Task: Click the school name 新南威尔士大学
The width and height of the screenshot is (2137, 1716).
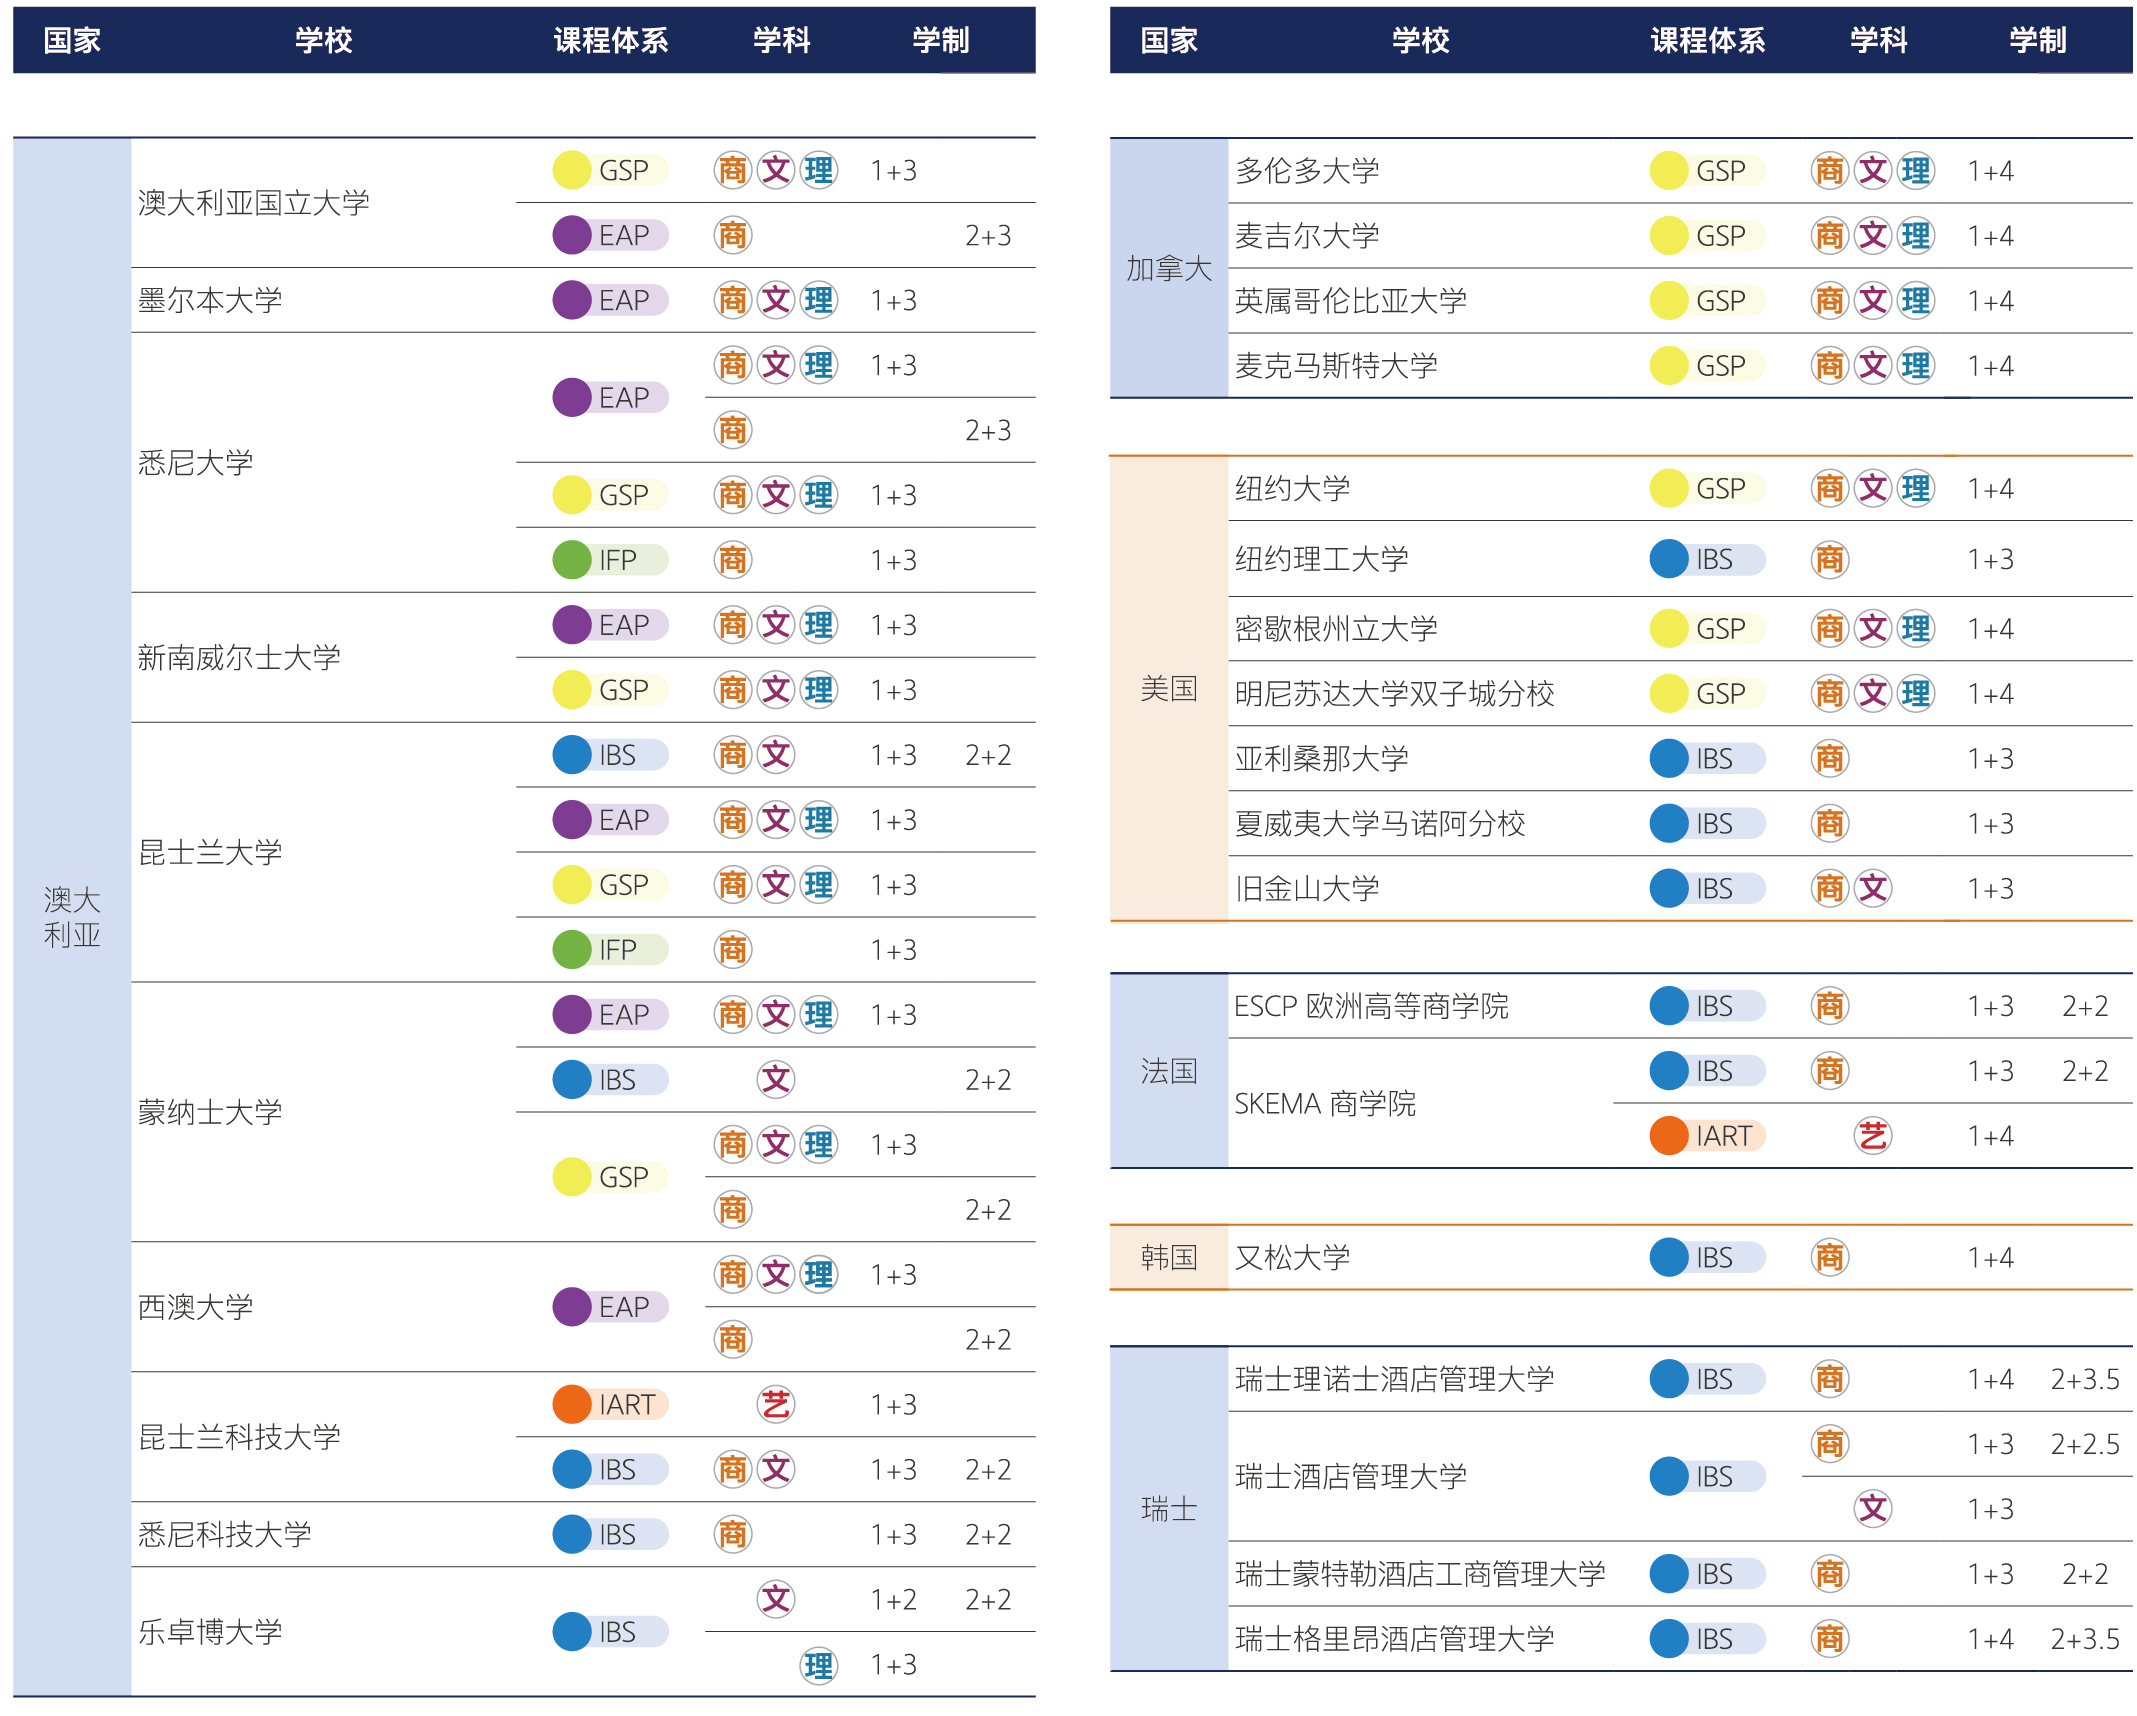Action: tap(239, 657)
